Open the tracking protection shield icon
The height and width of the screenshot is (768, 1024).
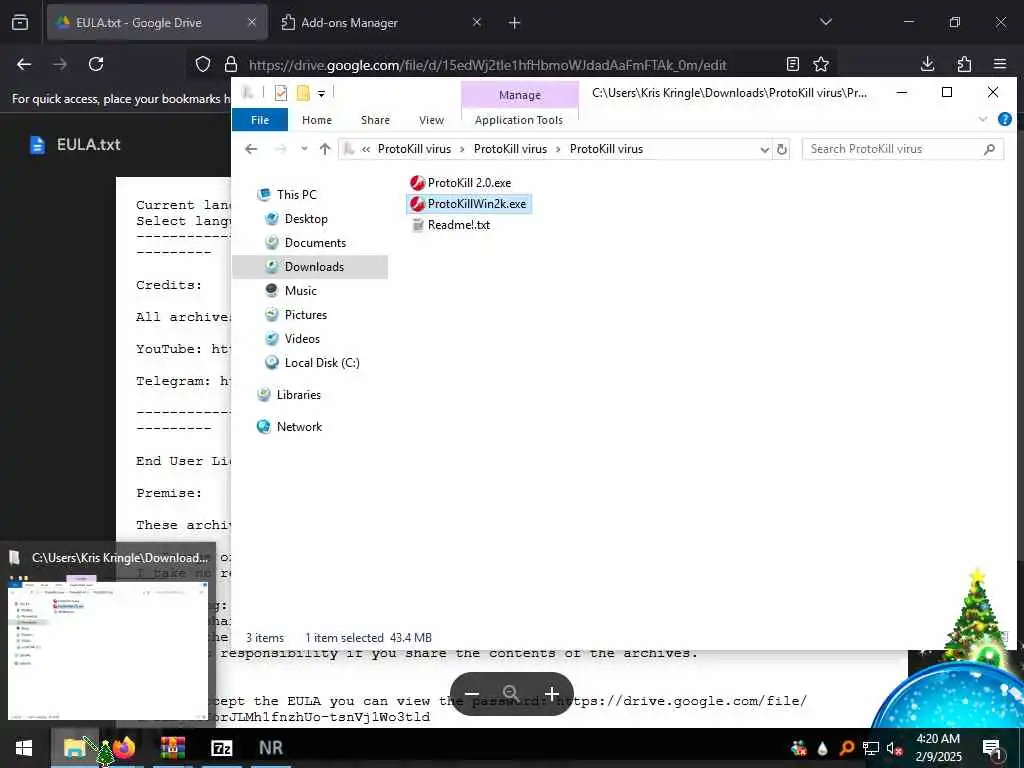203,64
